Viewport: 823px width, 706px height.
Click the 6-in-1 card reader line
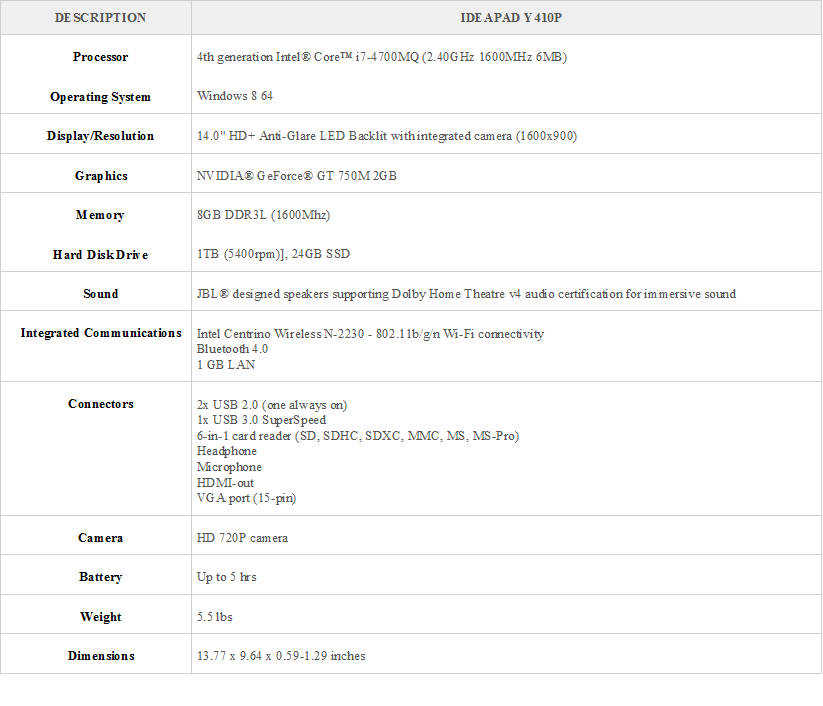357,436
